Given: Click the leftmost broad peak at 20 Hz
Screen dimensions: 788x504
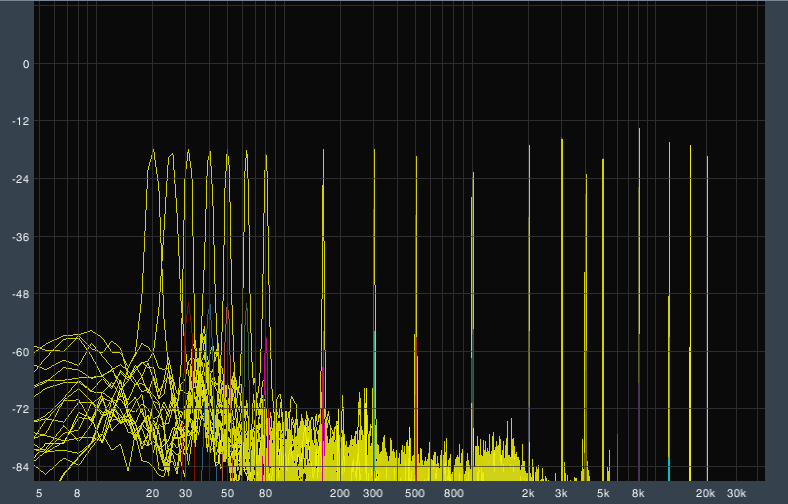Looking at the screenshot, I should pos(153,151).
